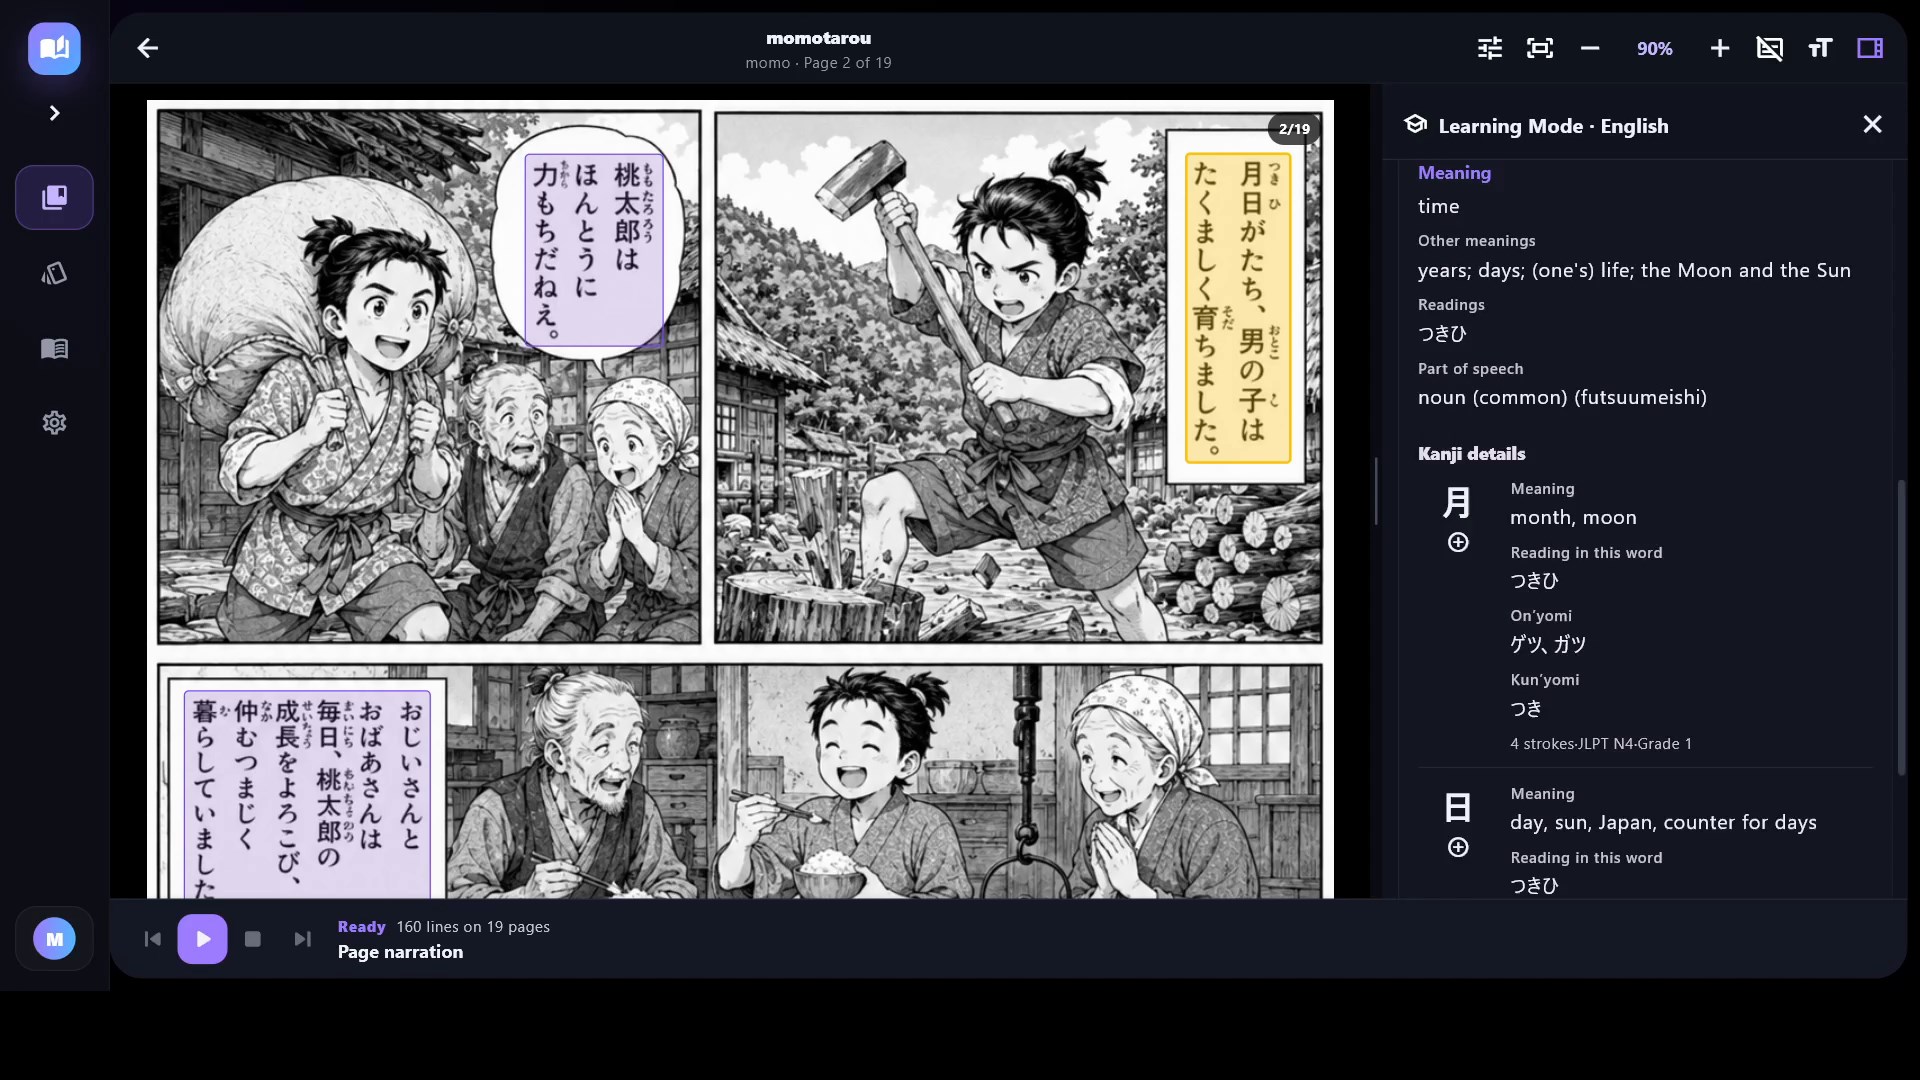Select the 桃太郎は speech bubble text
Screen dimensions: 1920x1080
tap(594, 250)
